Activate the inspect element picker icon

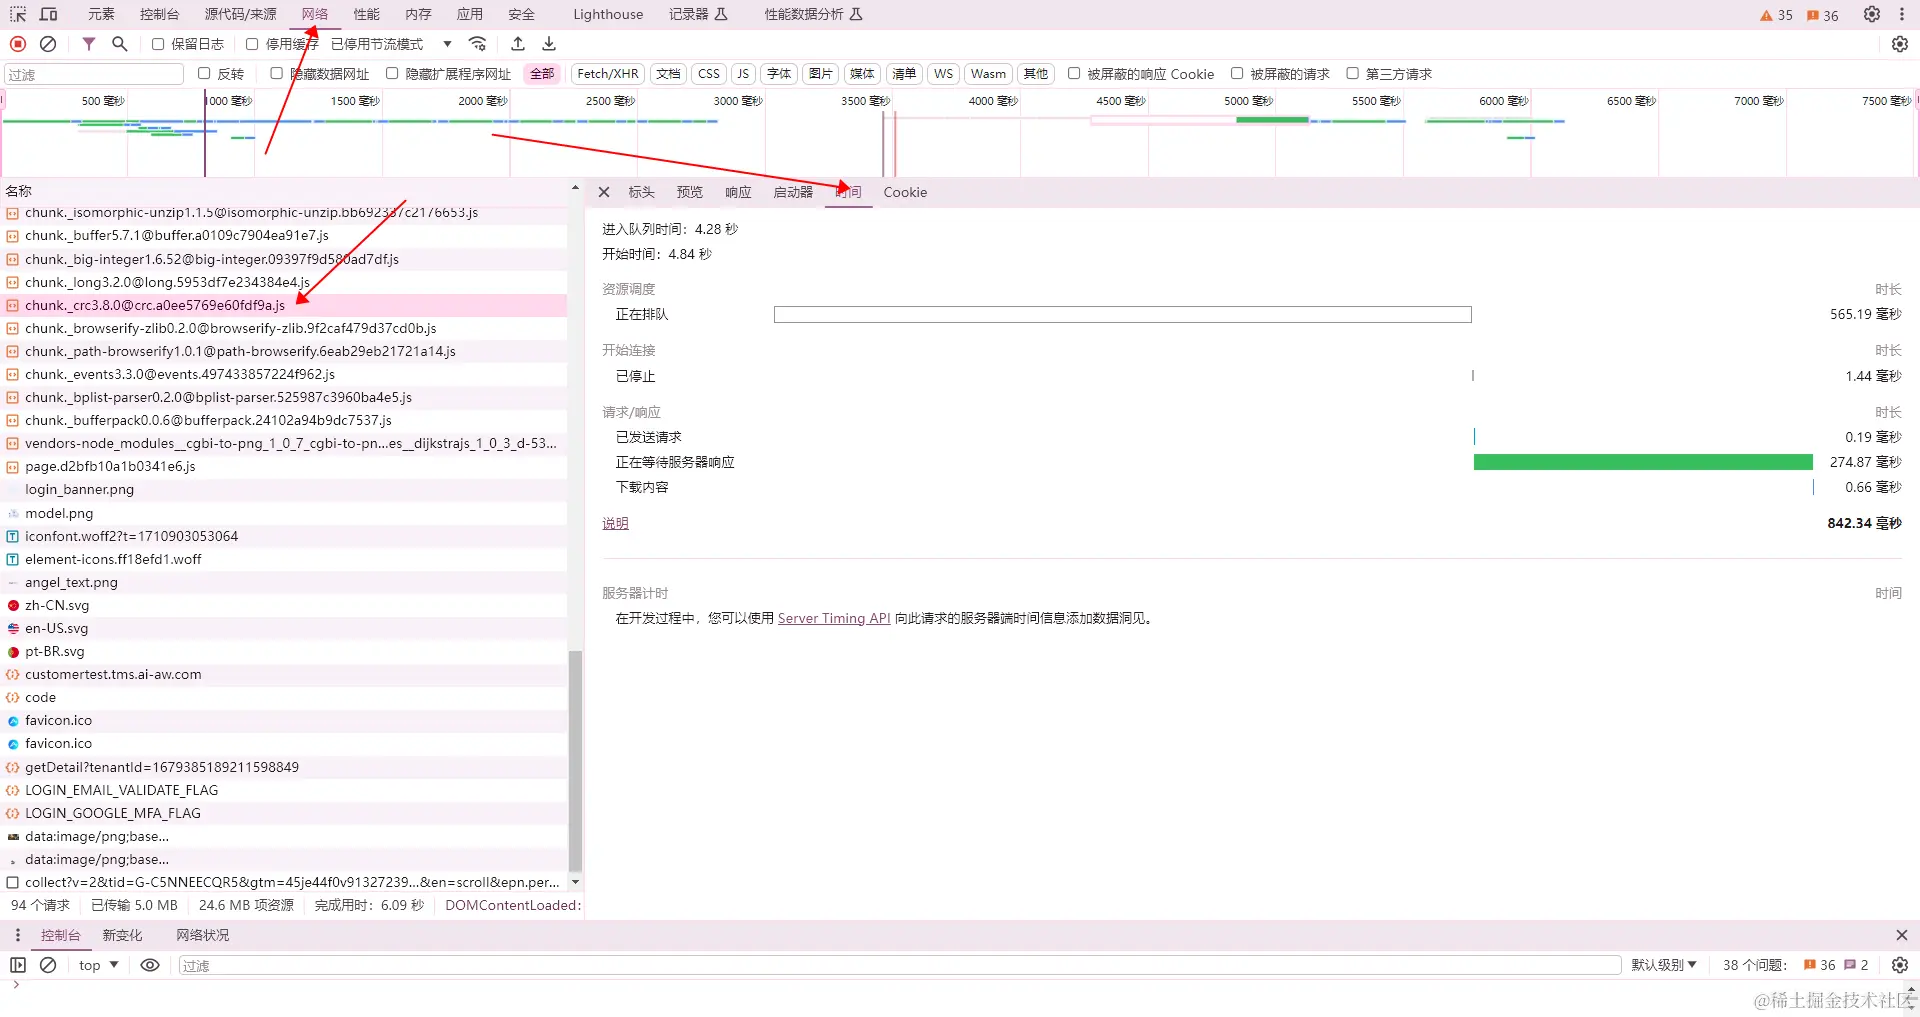coord(18,14)
